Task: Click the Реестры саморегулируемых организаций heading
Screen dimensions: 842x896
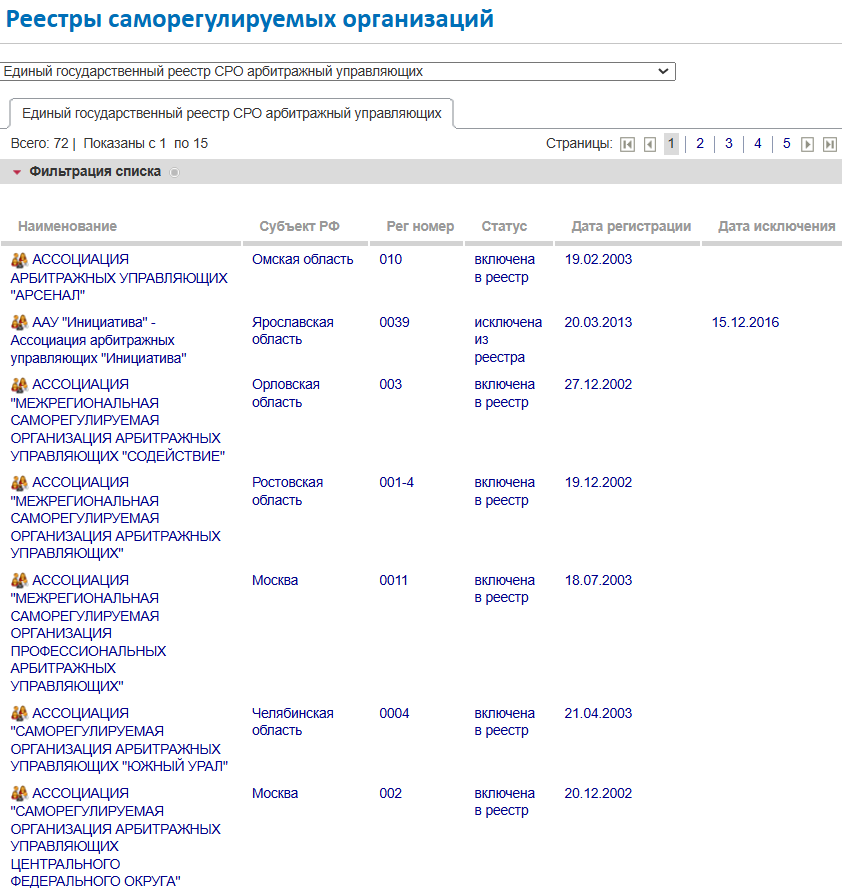Action: (x=250, y=19)
